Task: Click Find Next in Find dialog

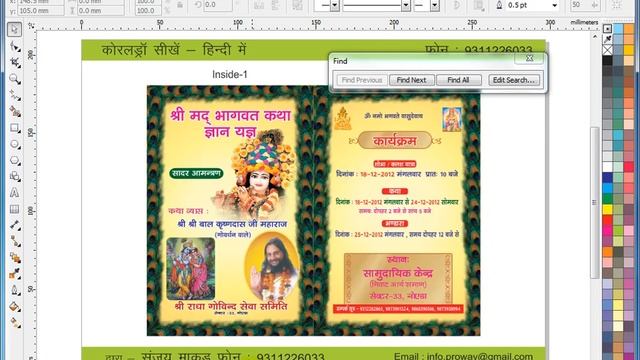Action: [x=411, y=80]
